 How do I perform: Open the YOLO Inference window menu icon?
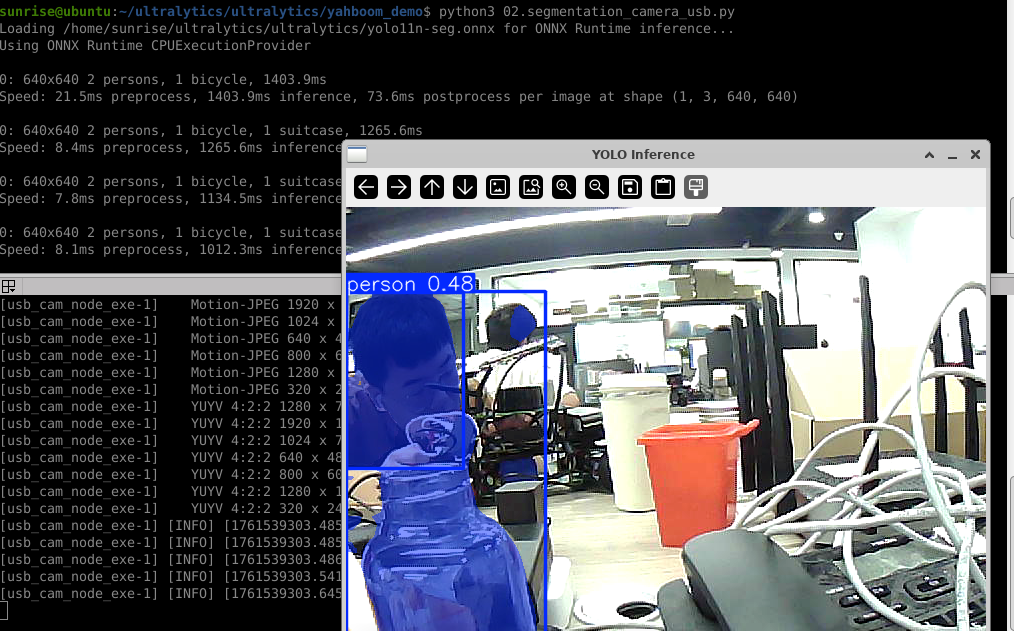pyautogui.click(x=357, y=155)
